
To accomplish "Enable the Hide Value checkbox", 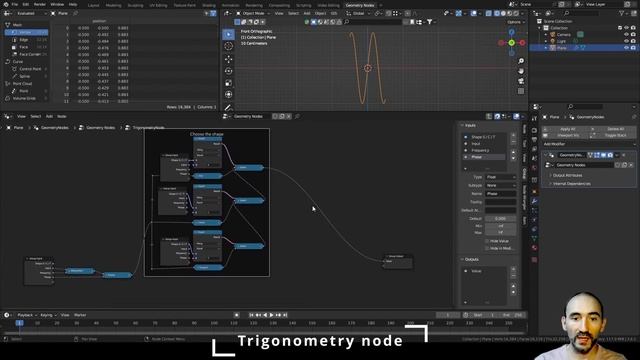I will [x=487, y=241].
